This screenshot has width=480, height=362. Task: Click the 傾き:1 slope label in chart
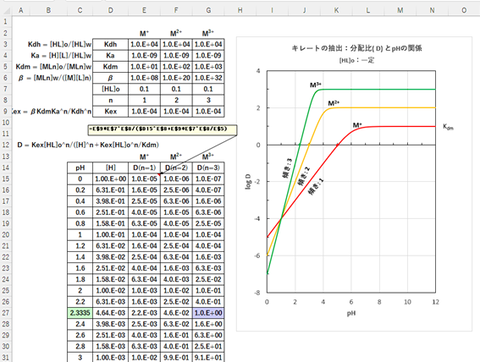pos(316,187)
